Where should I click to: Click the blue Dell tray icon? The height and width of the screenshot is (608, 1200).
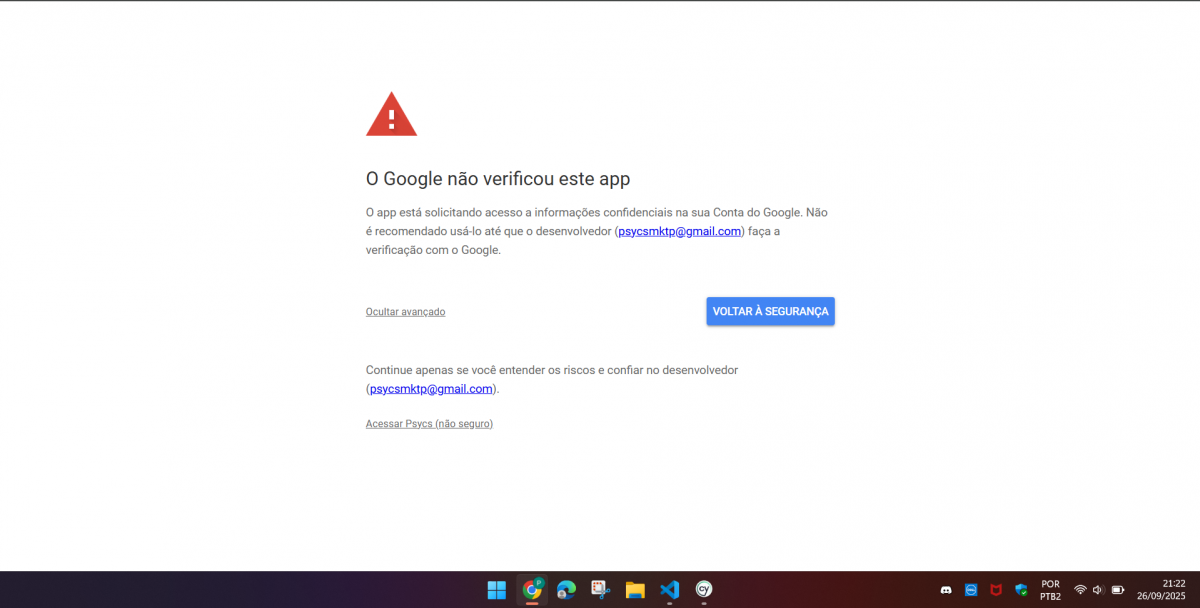pos(971,590)
